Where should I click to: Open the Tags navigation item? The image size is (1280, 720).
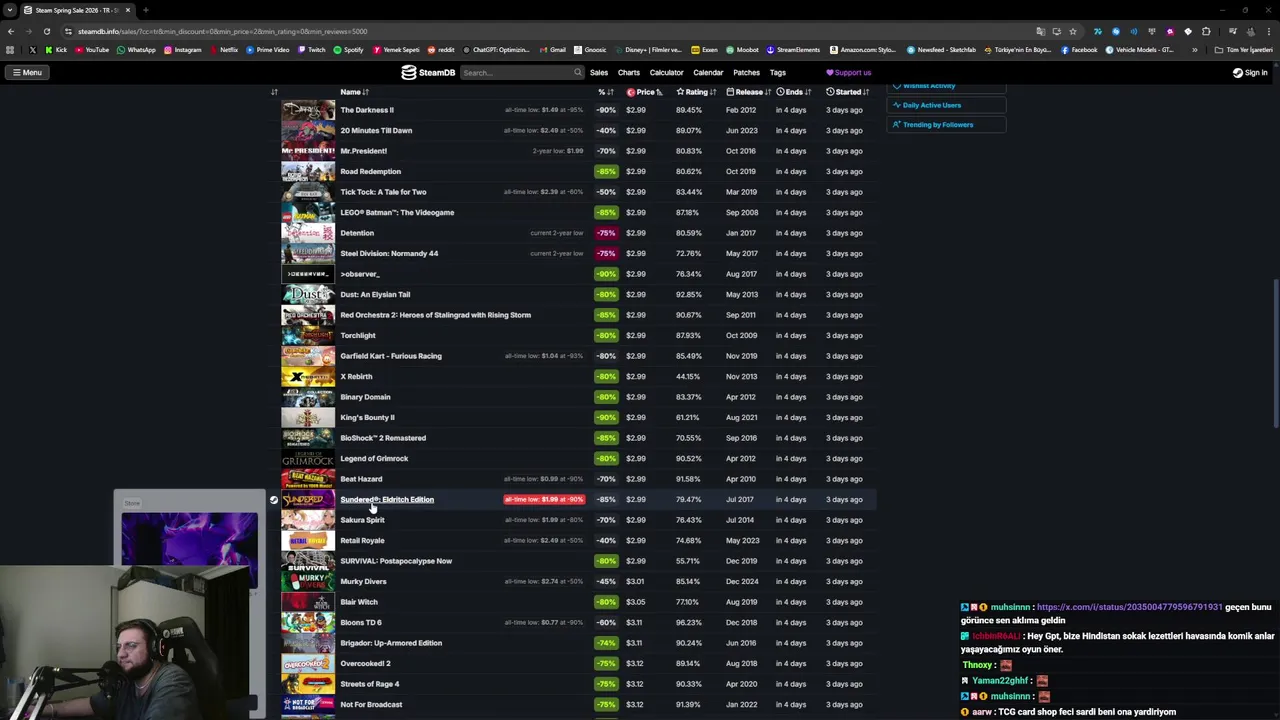point(777,72)
